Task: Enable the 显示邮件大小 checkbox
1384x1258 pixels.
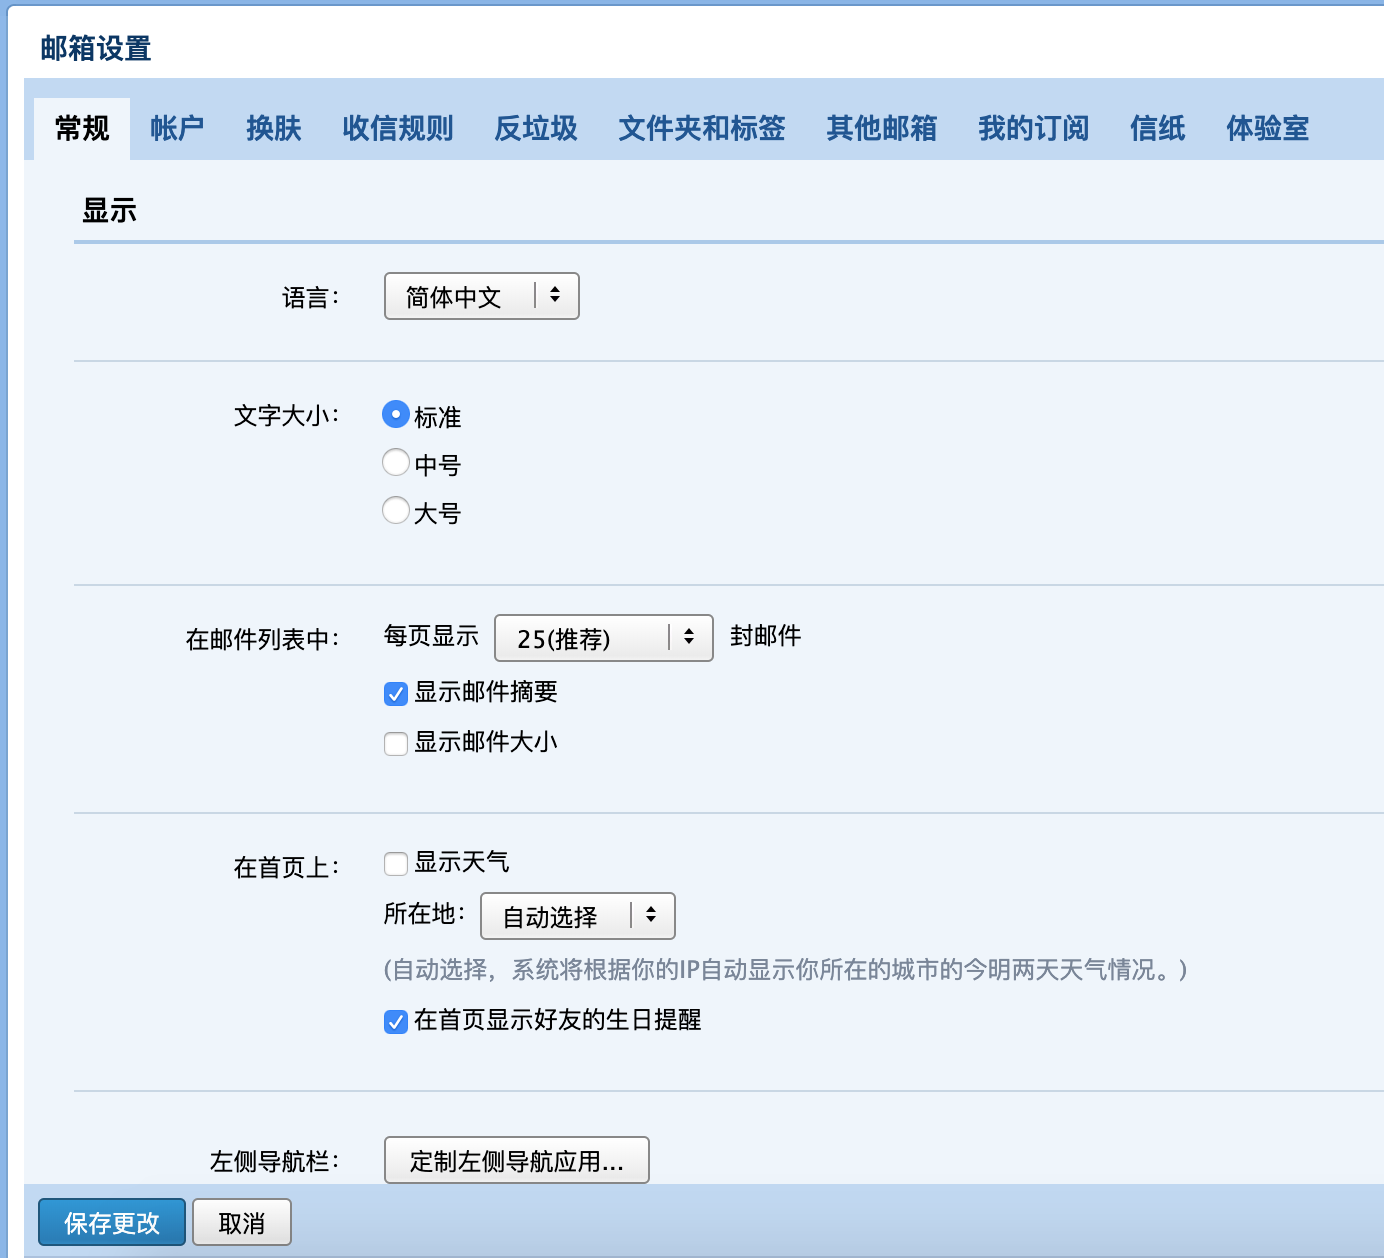Action: 395,743
